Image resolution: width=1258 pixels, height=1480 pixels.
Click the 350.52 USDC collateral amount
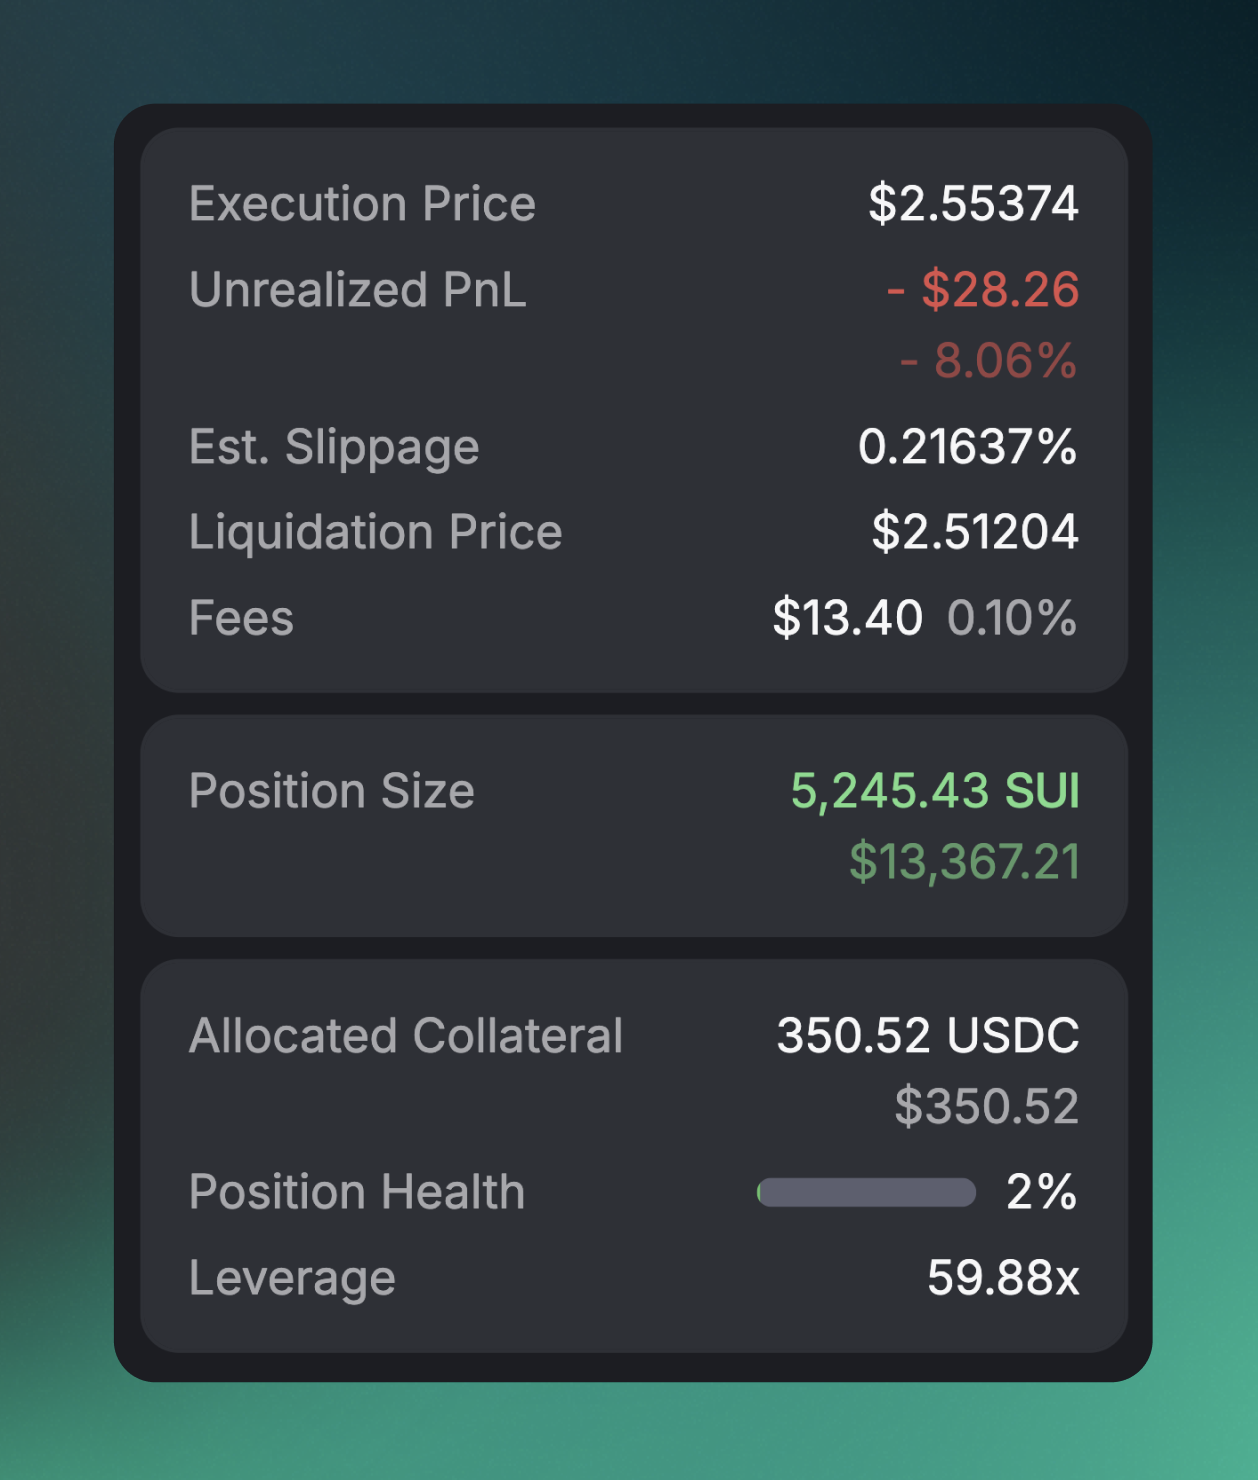click(928, 1036)
